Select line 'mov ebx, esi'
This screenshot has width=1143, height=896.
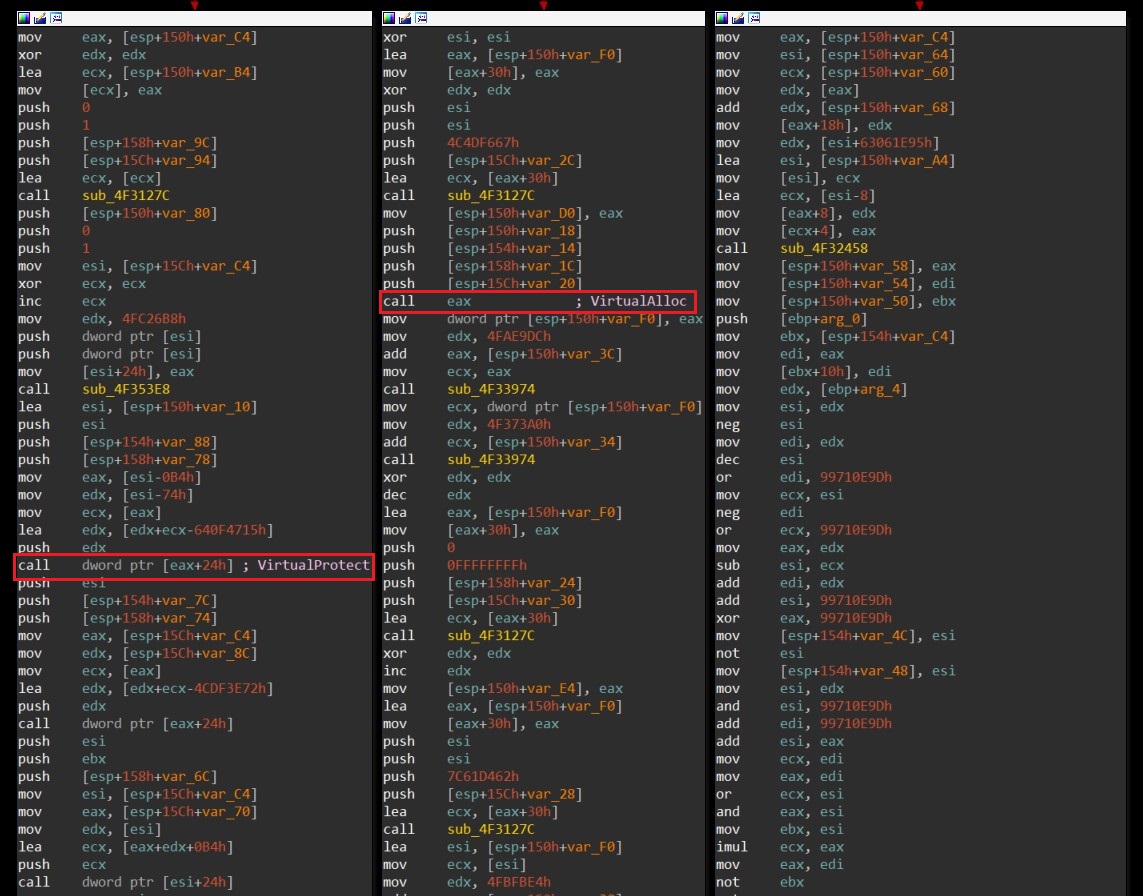[780, 829]
